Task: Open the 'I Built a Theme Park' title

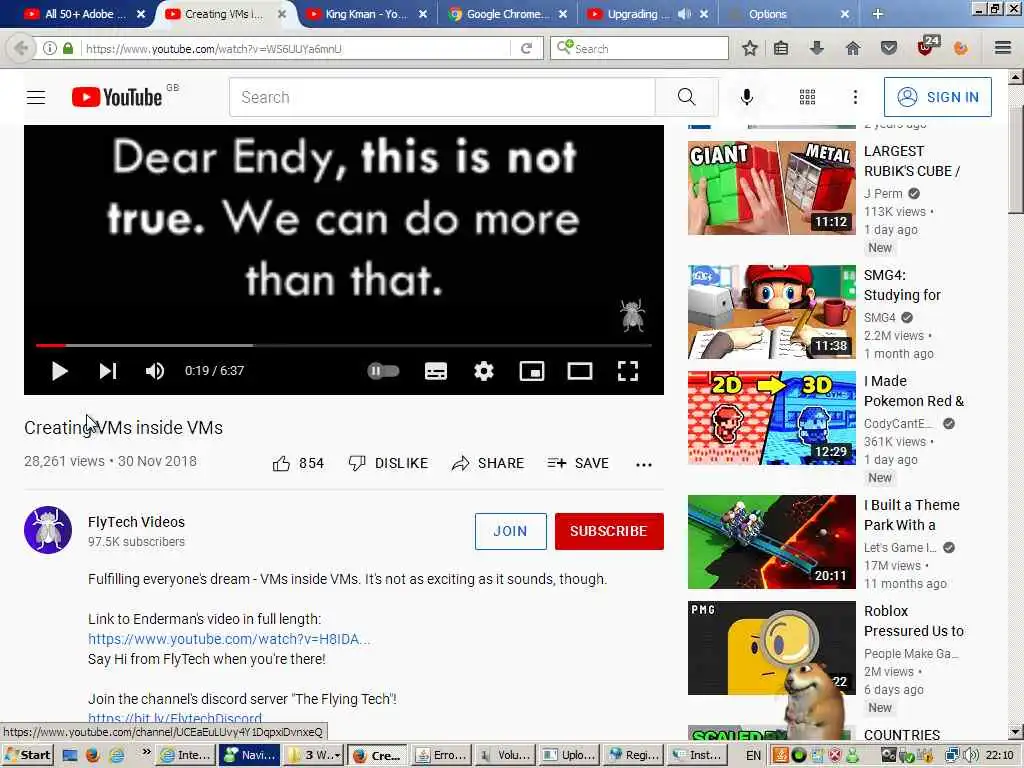Action: pos(912,515)
